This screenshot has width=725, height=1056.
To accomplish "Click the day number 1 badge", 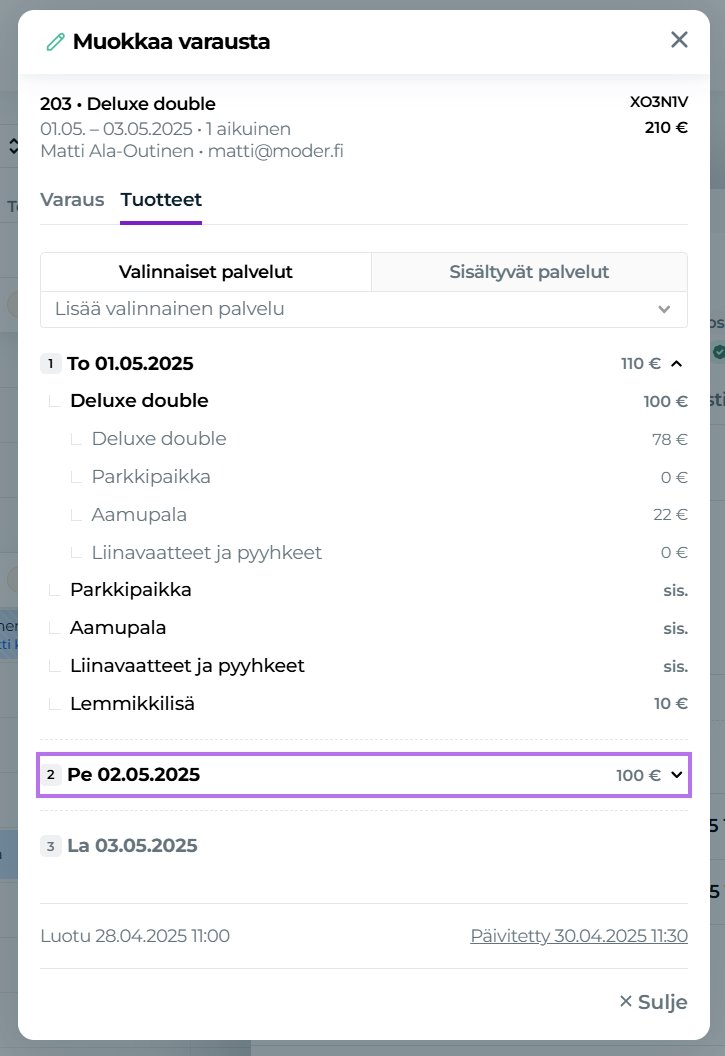I will pos(51,364).
